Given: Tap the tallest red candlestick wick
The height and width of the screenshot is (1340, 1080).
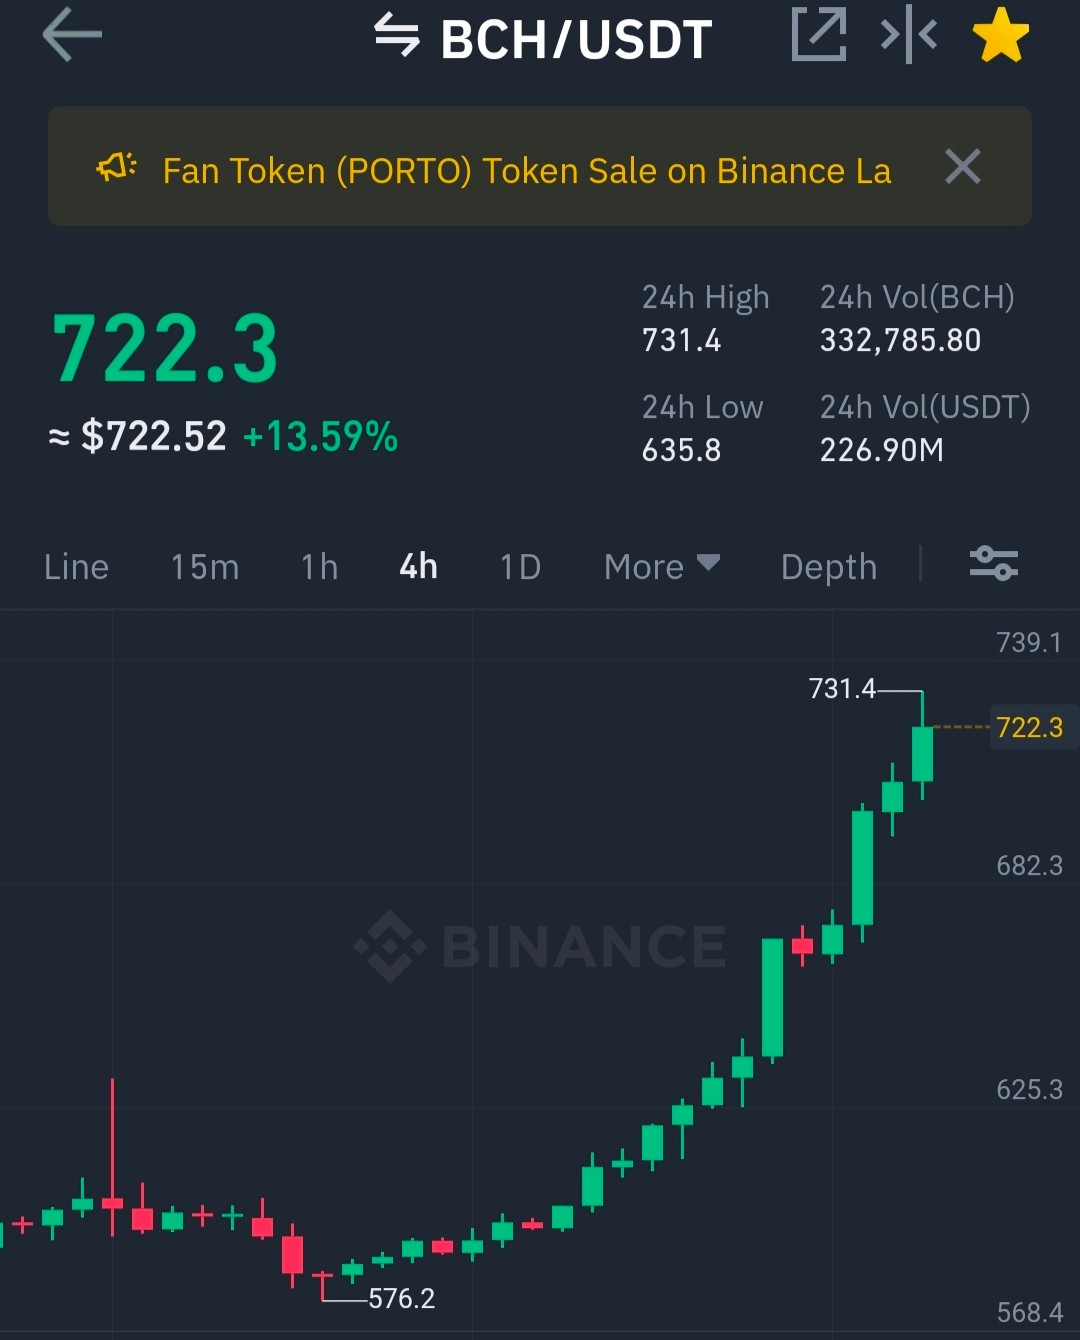Looking at the screenshot, I should tap(112, 1156).
